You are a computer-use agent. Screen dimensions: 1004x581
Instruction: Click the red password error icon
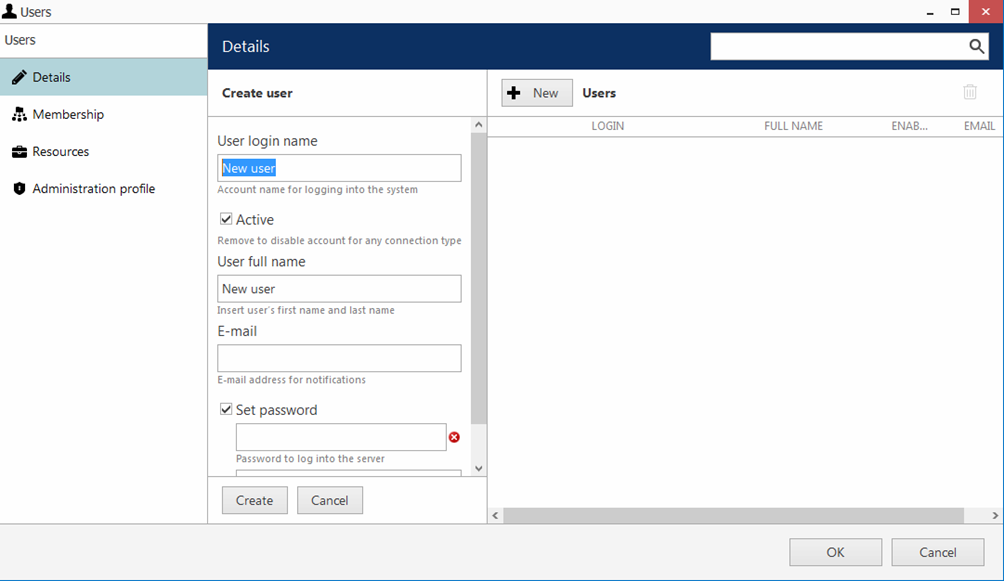coord(454,437)
